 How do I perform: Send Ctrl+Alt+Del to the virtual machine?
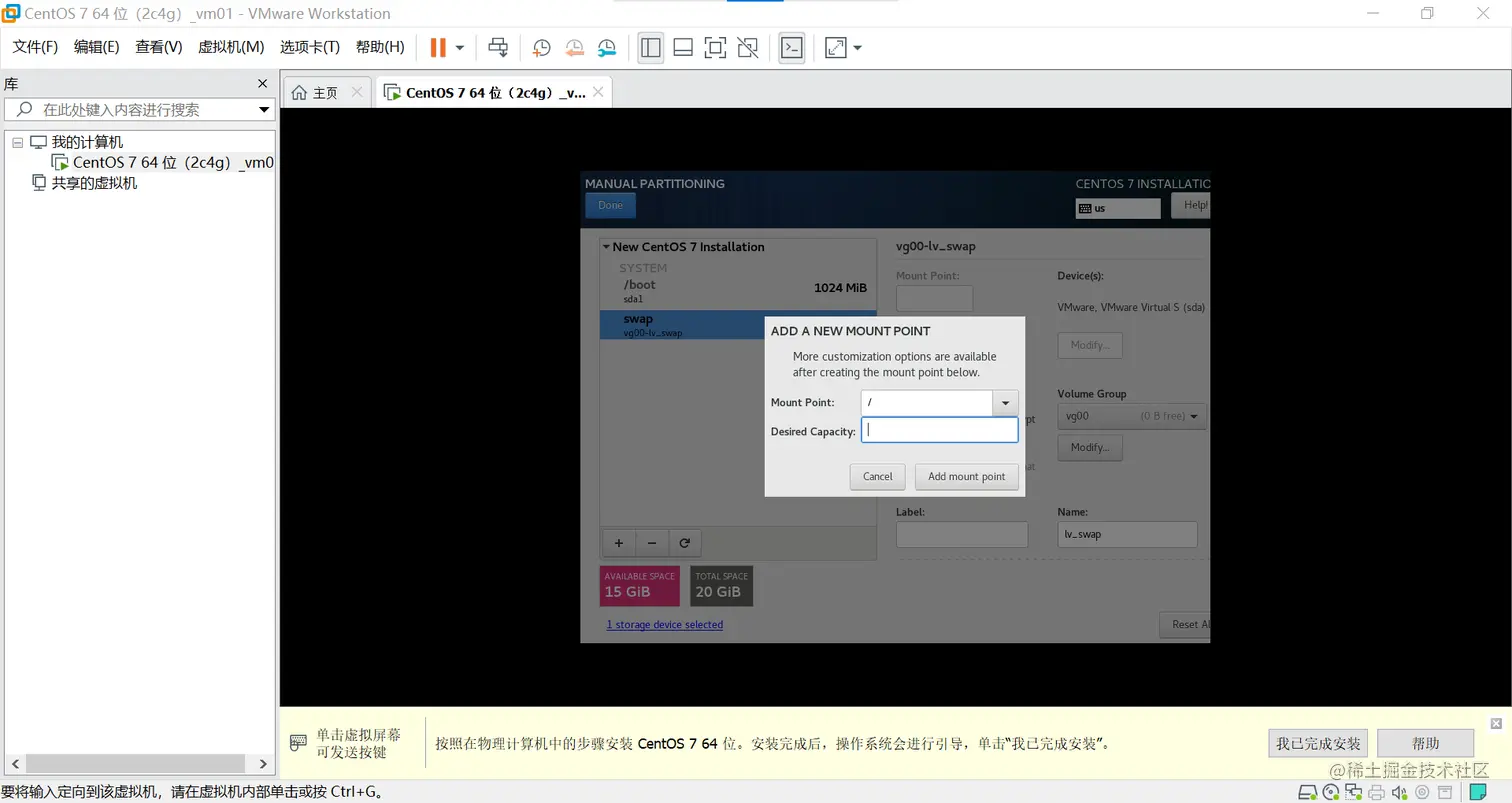pos(498,47)
